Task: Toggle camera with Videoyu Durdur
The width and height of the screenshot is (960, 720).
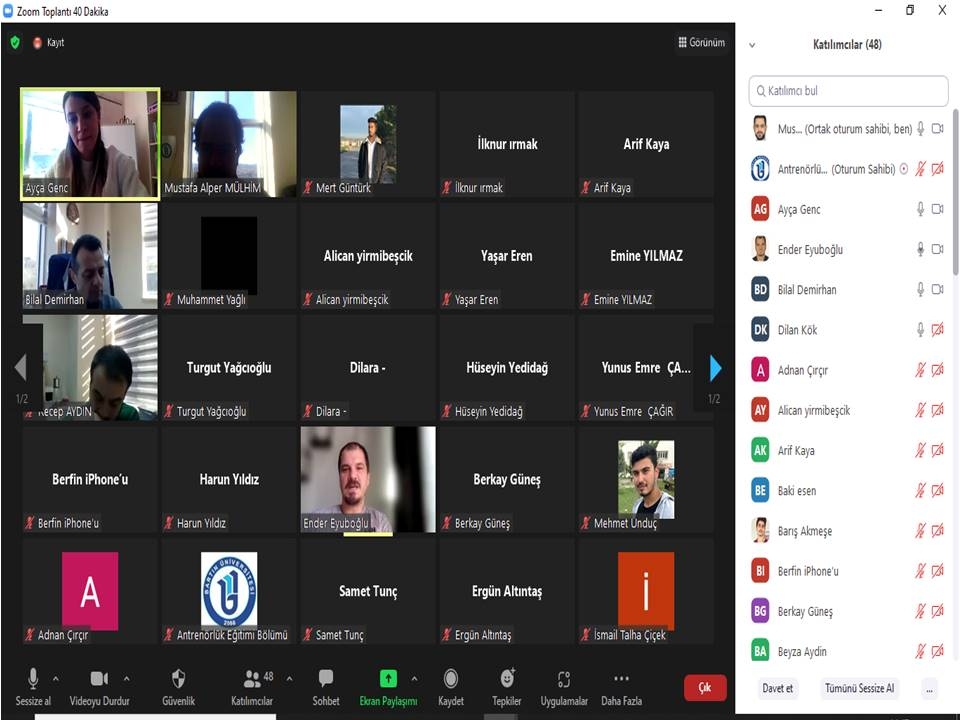Action: point(99,679)
